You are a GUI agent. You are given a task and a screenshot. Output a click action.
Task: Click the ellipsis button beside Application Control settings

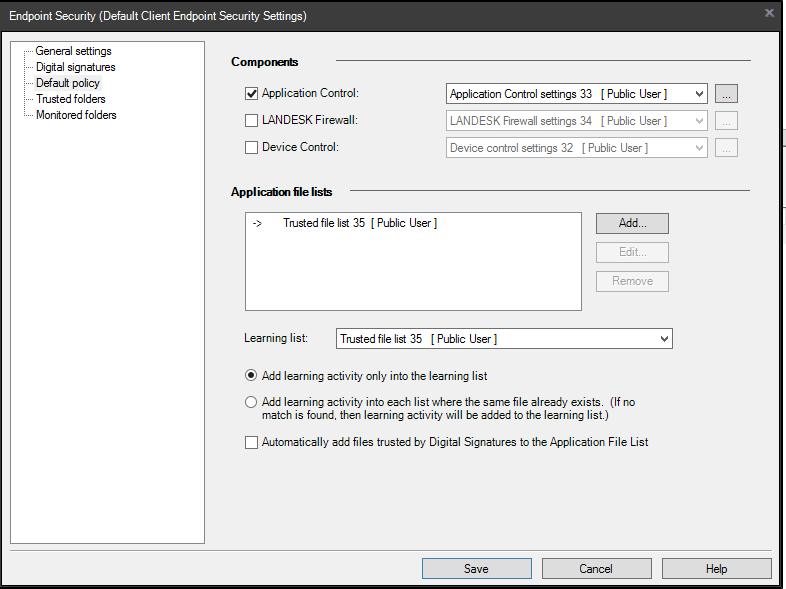pyautogui.click(x=727, y=94)
